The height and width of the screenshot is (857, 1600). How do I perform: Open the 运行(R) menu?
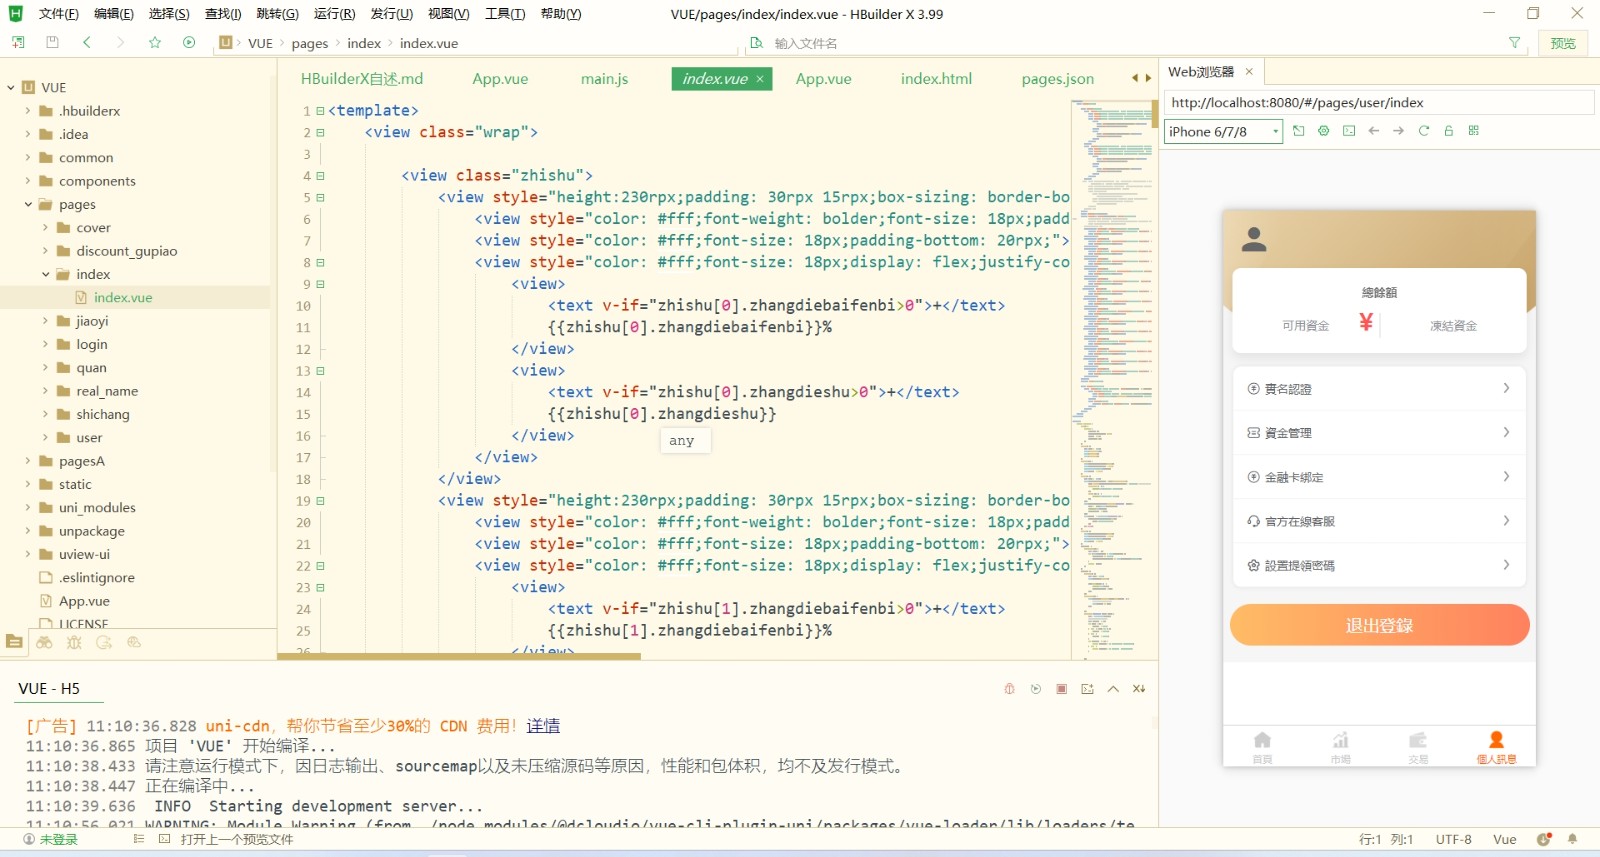point(334,14)
